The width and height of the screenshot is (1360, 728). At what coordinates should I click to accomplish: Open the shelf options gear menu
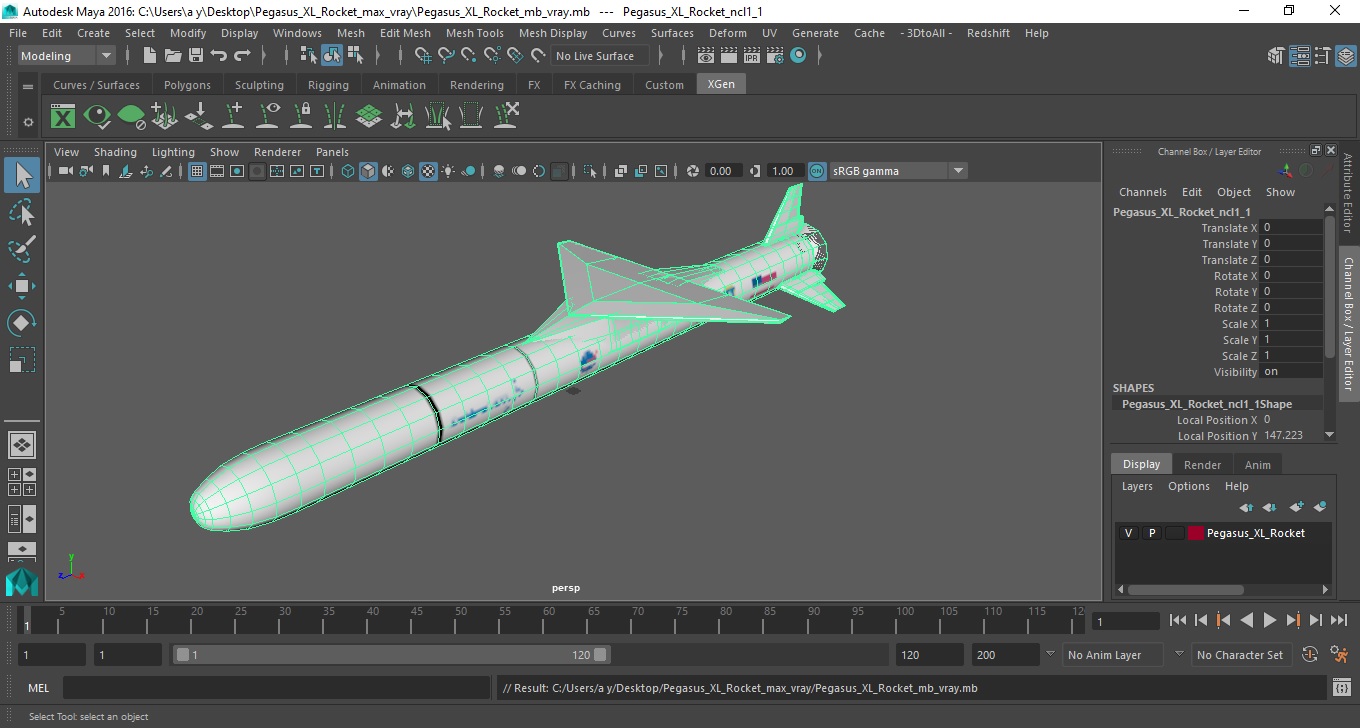click(28, 122)
